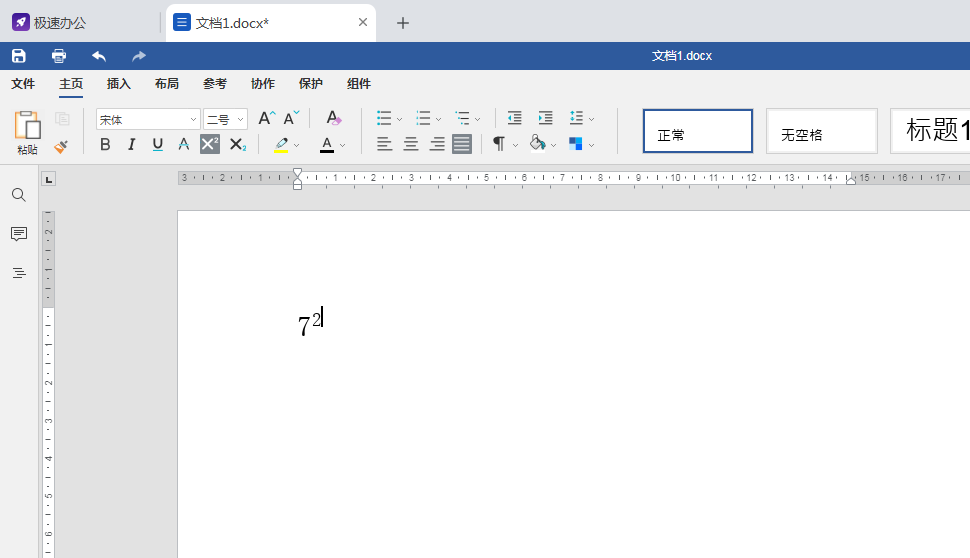Open the search panel from the left sidebar
This screenshot has height=558, width=970.
19,195
